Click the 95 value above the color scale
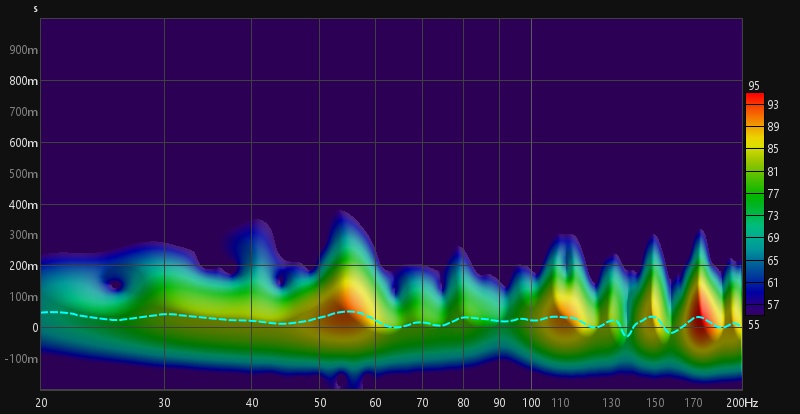The width and height of the screenshot is (800, 414). pyautogui.click(x=754, y=86)
